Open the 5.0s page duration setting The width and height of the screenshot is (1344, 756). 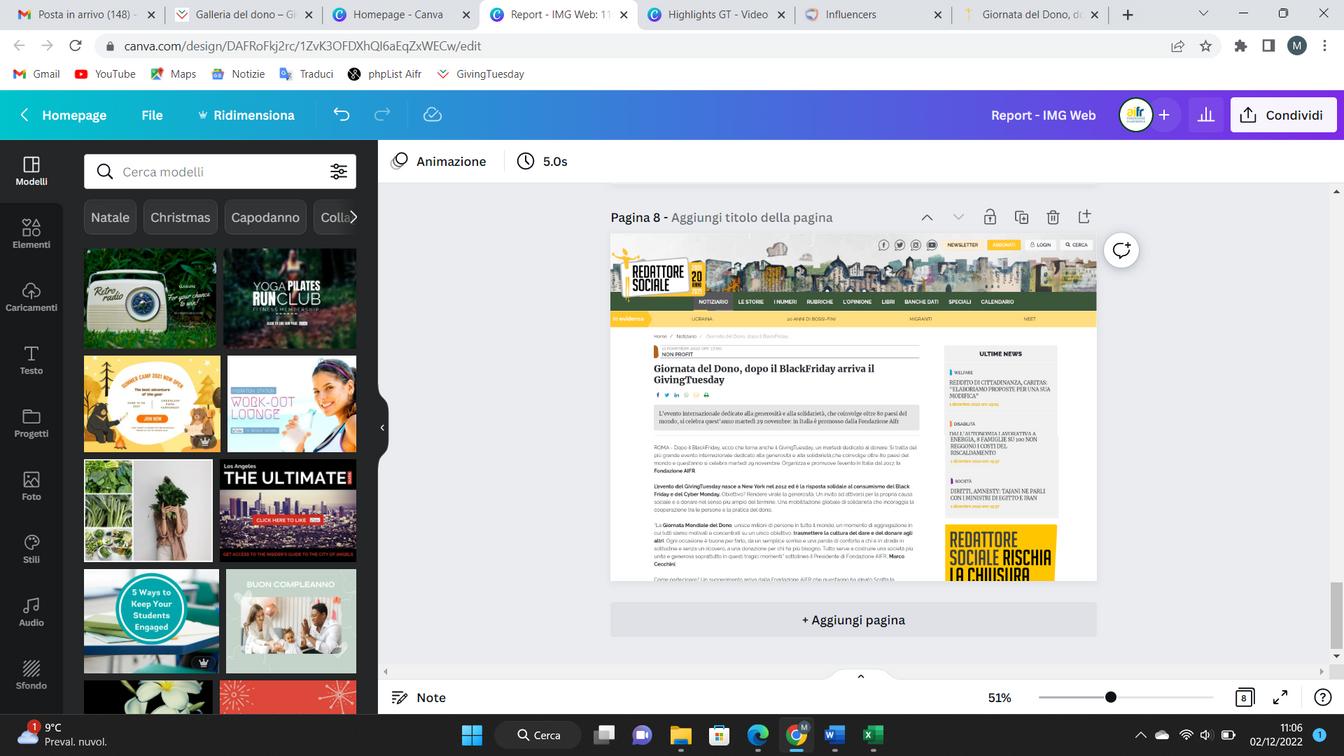542,161
